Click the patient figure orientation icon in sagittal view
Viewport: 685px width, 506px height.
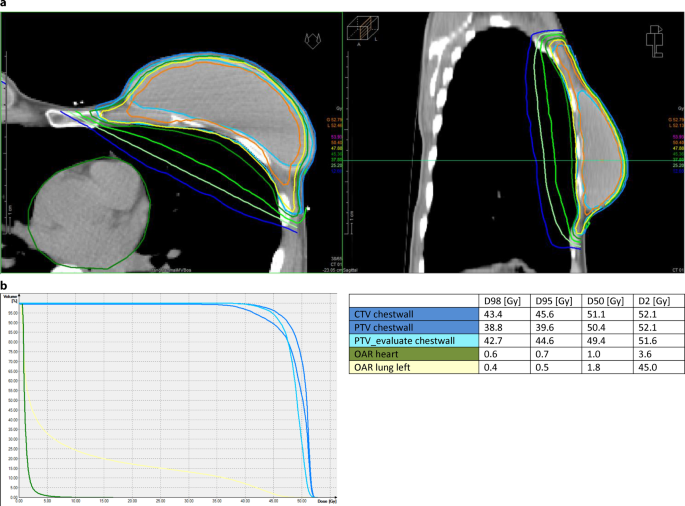click(x=654, y=41)
